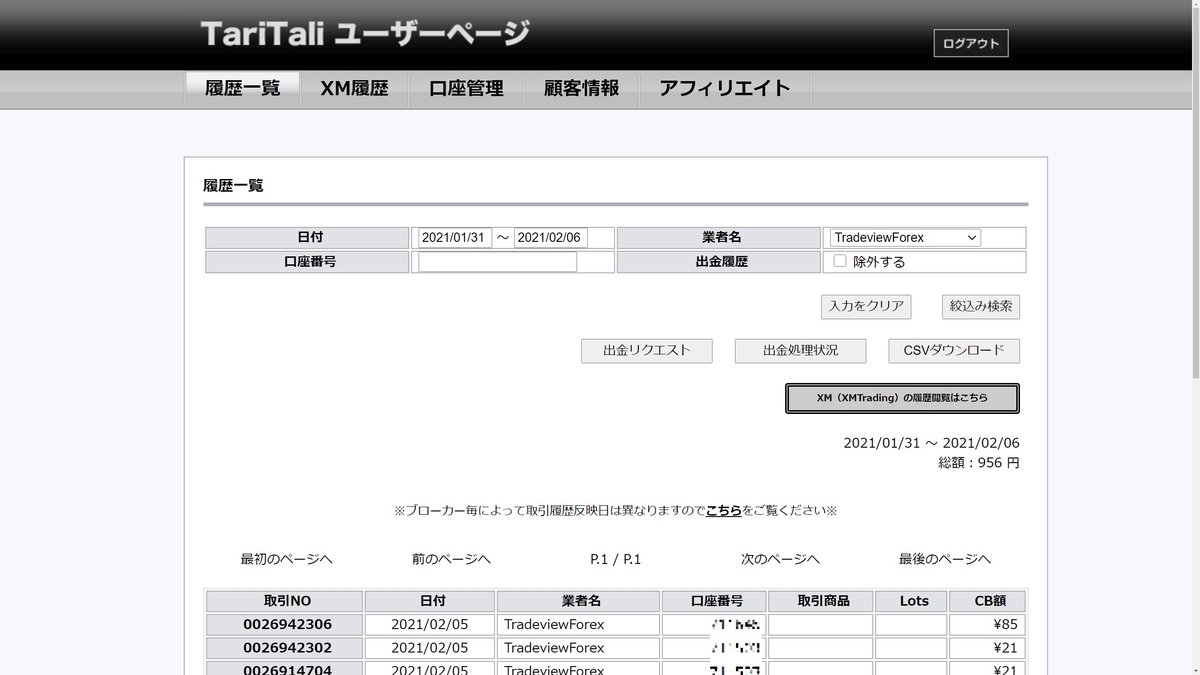Focus the 口座番号 input field
The width and height of the screenshot is (1200, 675).
click(x=497, y=262)
